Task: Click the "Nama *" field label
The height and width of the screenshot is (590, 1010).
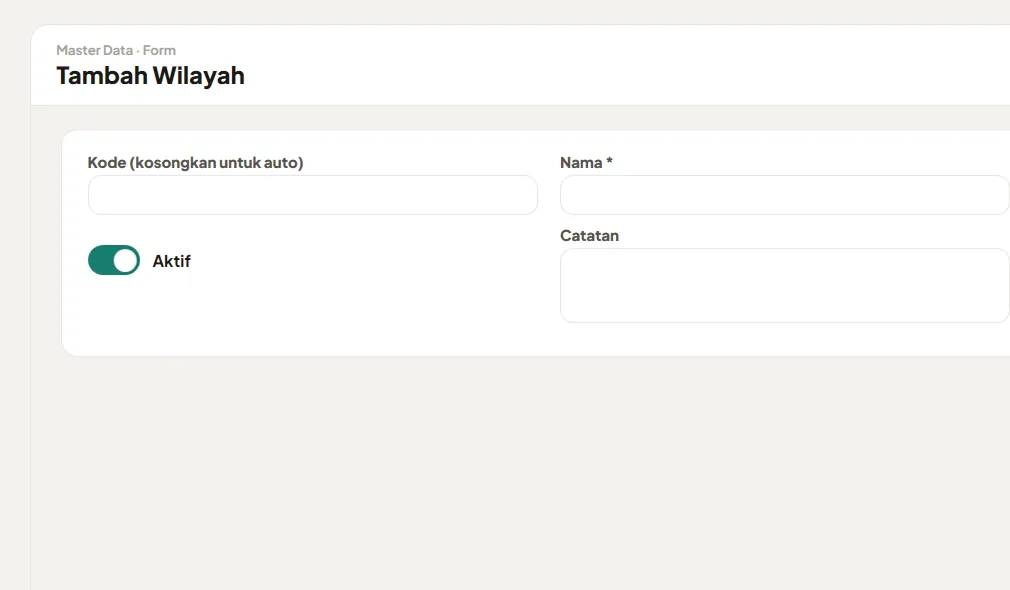Action: tap(586, 163)
